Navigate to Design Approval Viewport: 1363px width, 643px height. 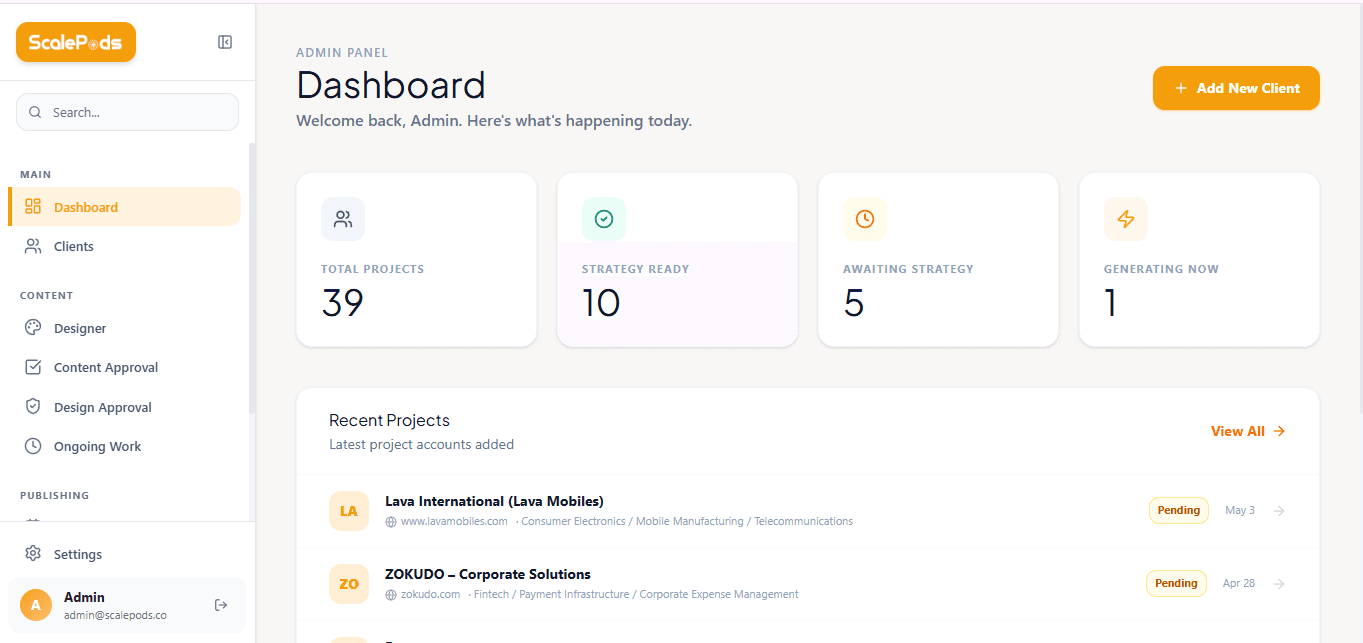pyautogui.click(x=125, y=407)
